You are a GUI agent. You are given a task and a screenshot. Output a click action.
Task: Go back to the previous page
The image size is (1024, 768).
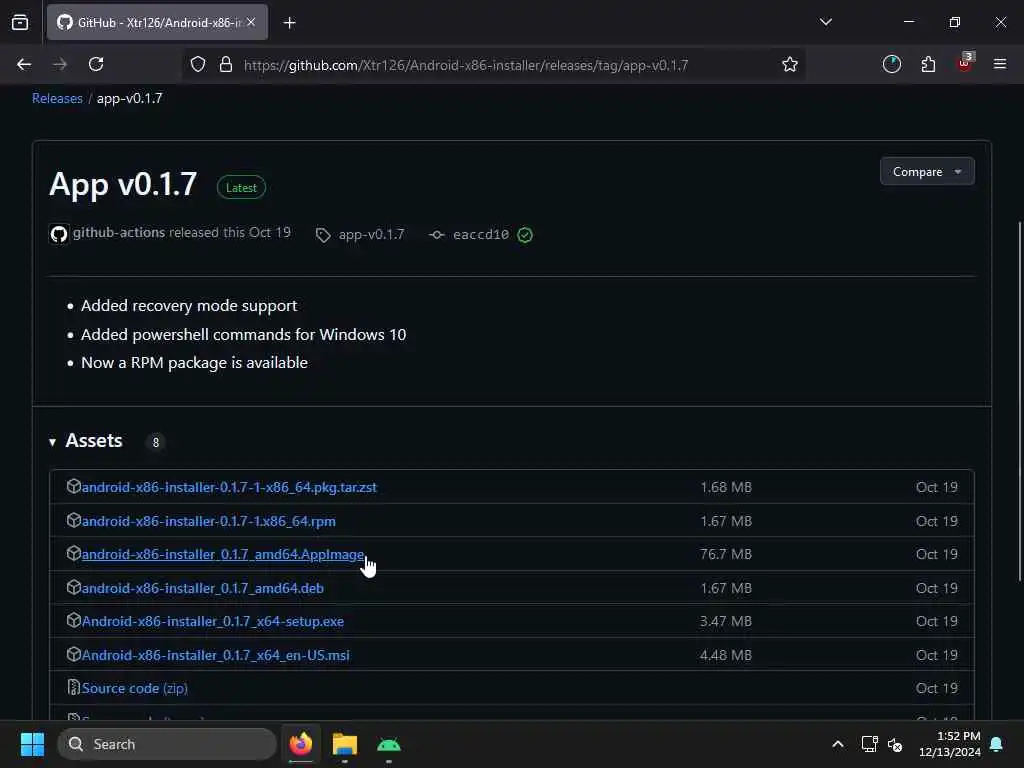pos(24,64)
